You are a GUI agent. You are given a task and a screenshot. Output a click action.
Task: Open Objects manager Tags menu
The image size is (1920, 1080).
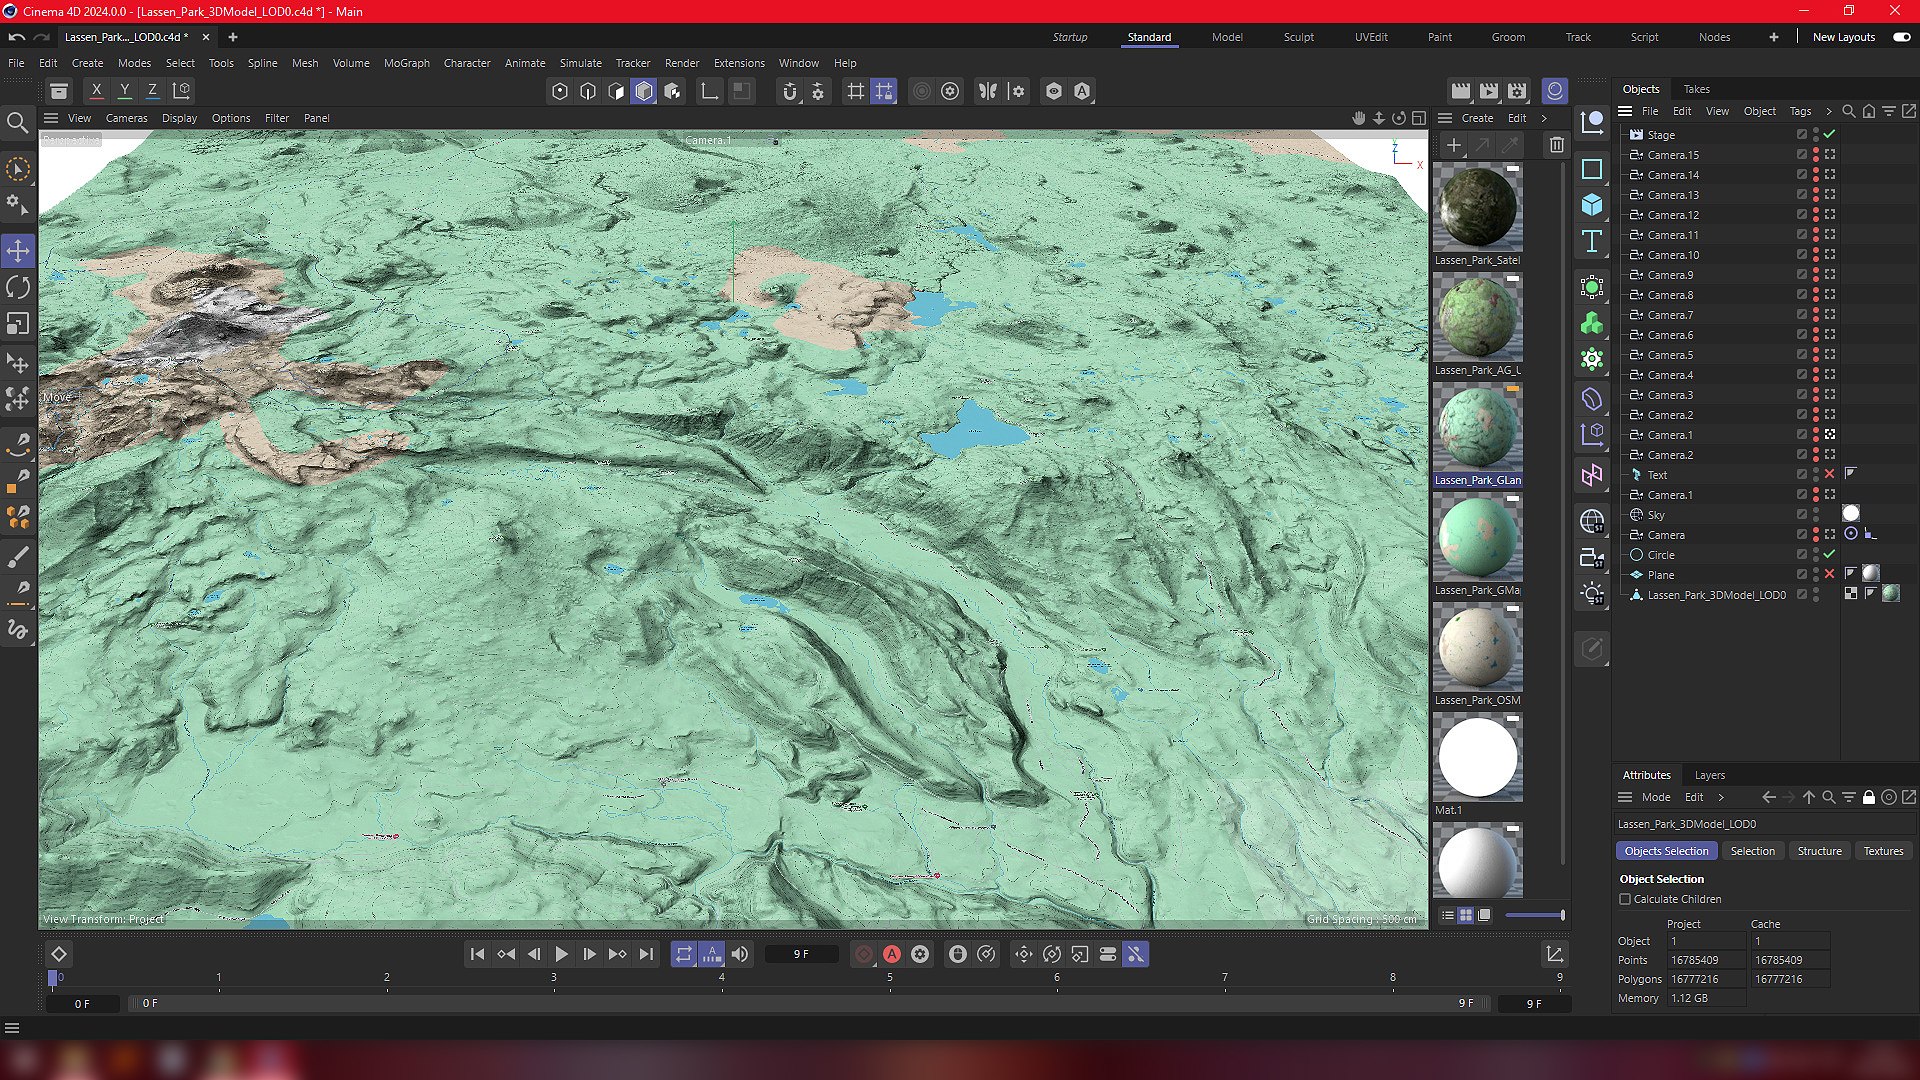tap(1800, 111)
